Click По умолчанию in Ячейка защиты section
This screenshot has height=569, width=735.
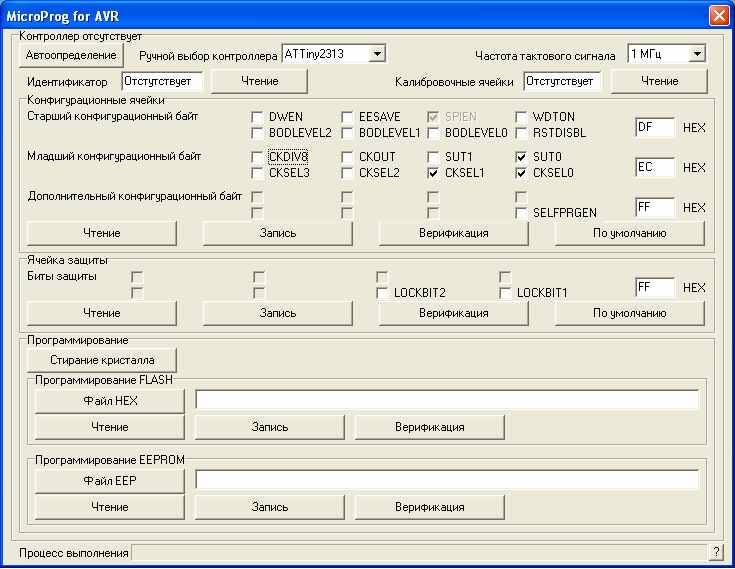click(630, 313)
